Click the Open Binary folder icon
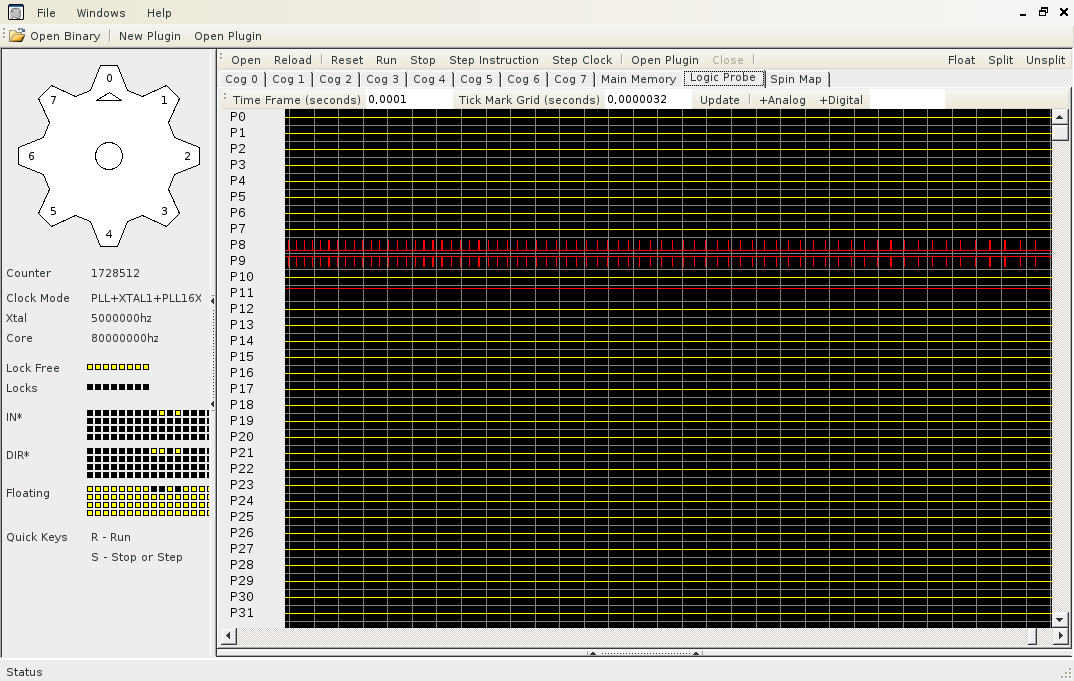This screenshot has height=681, width=1074. (x=18, y=36)
